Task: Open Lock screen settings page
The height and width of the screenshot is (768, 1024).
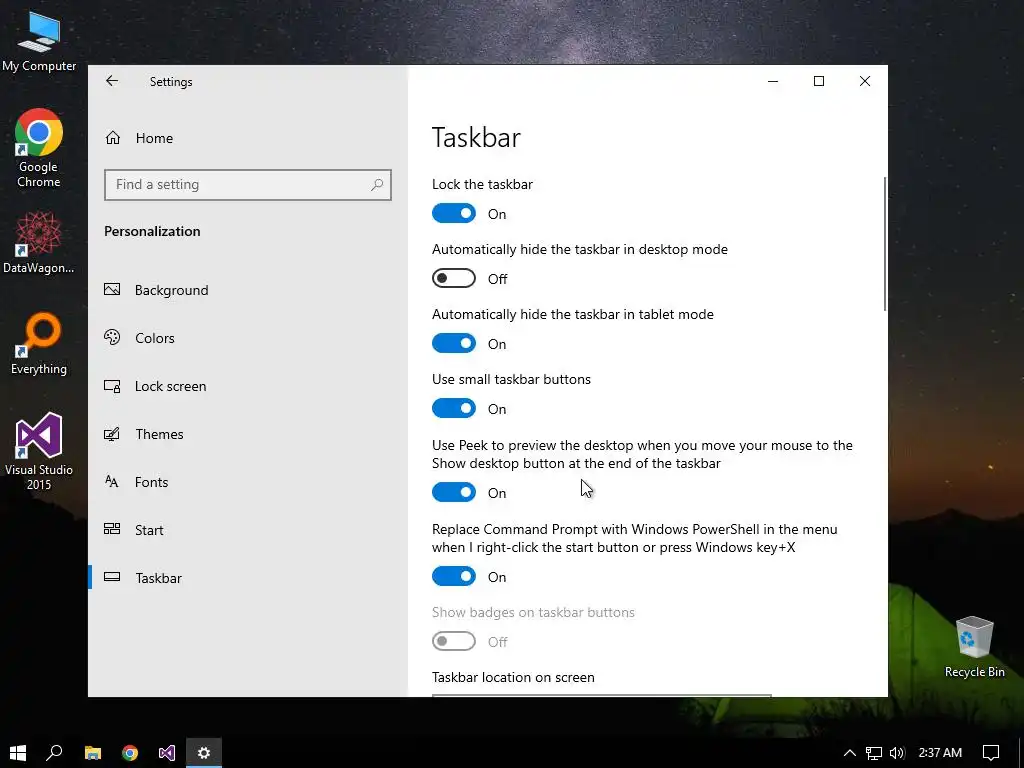Action: click(248, 386)
